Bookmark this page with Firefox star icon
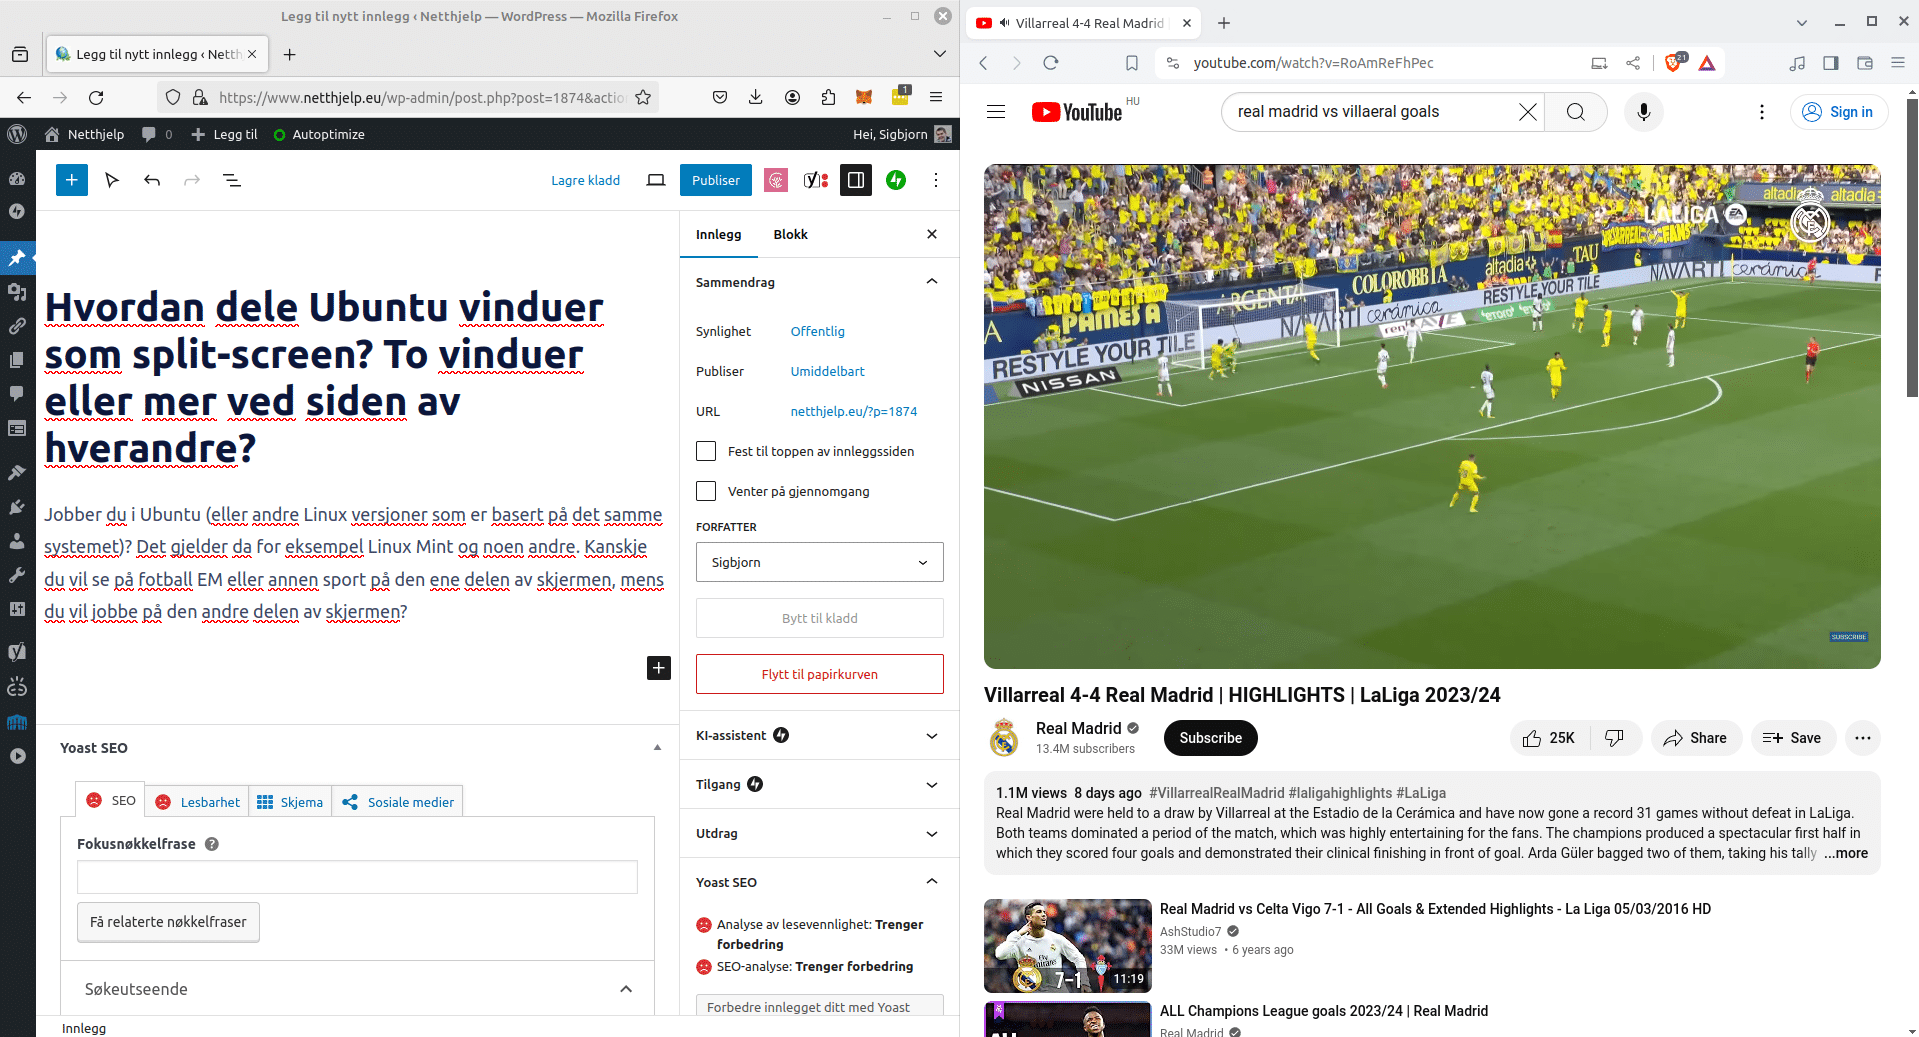The height and width of the screenshot is (1037, 1919). [x=643, y=97]
